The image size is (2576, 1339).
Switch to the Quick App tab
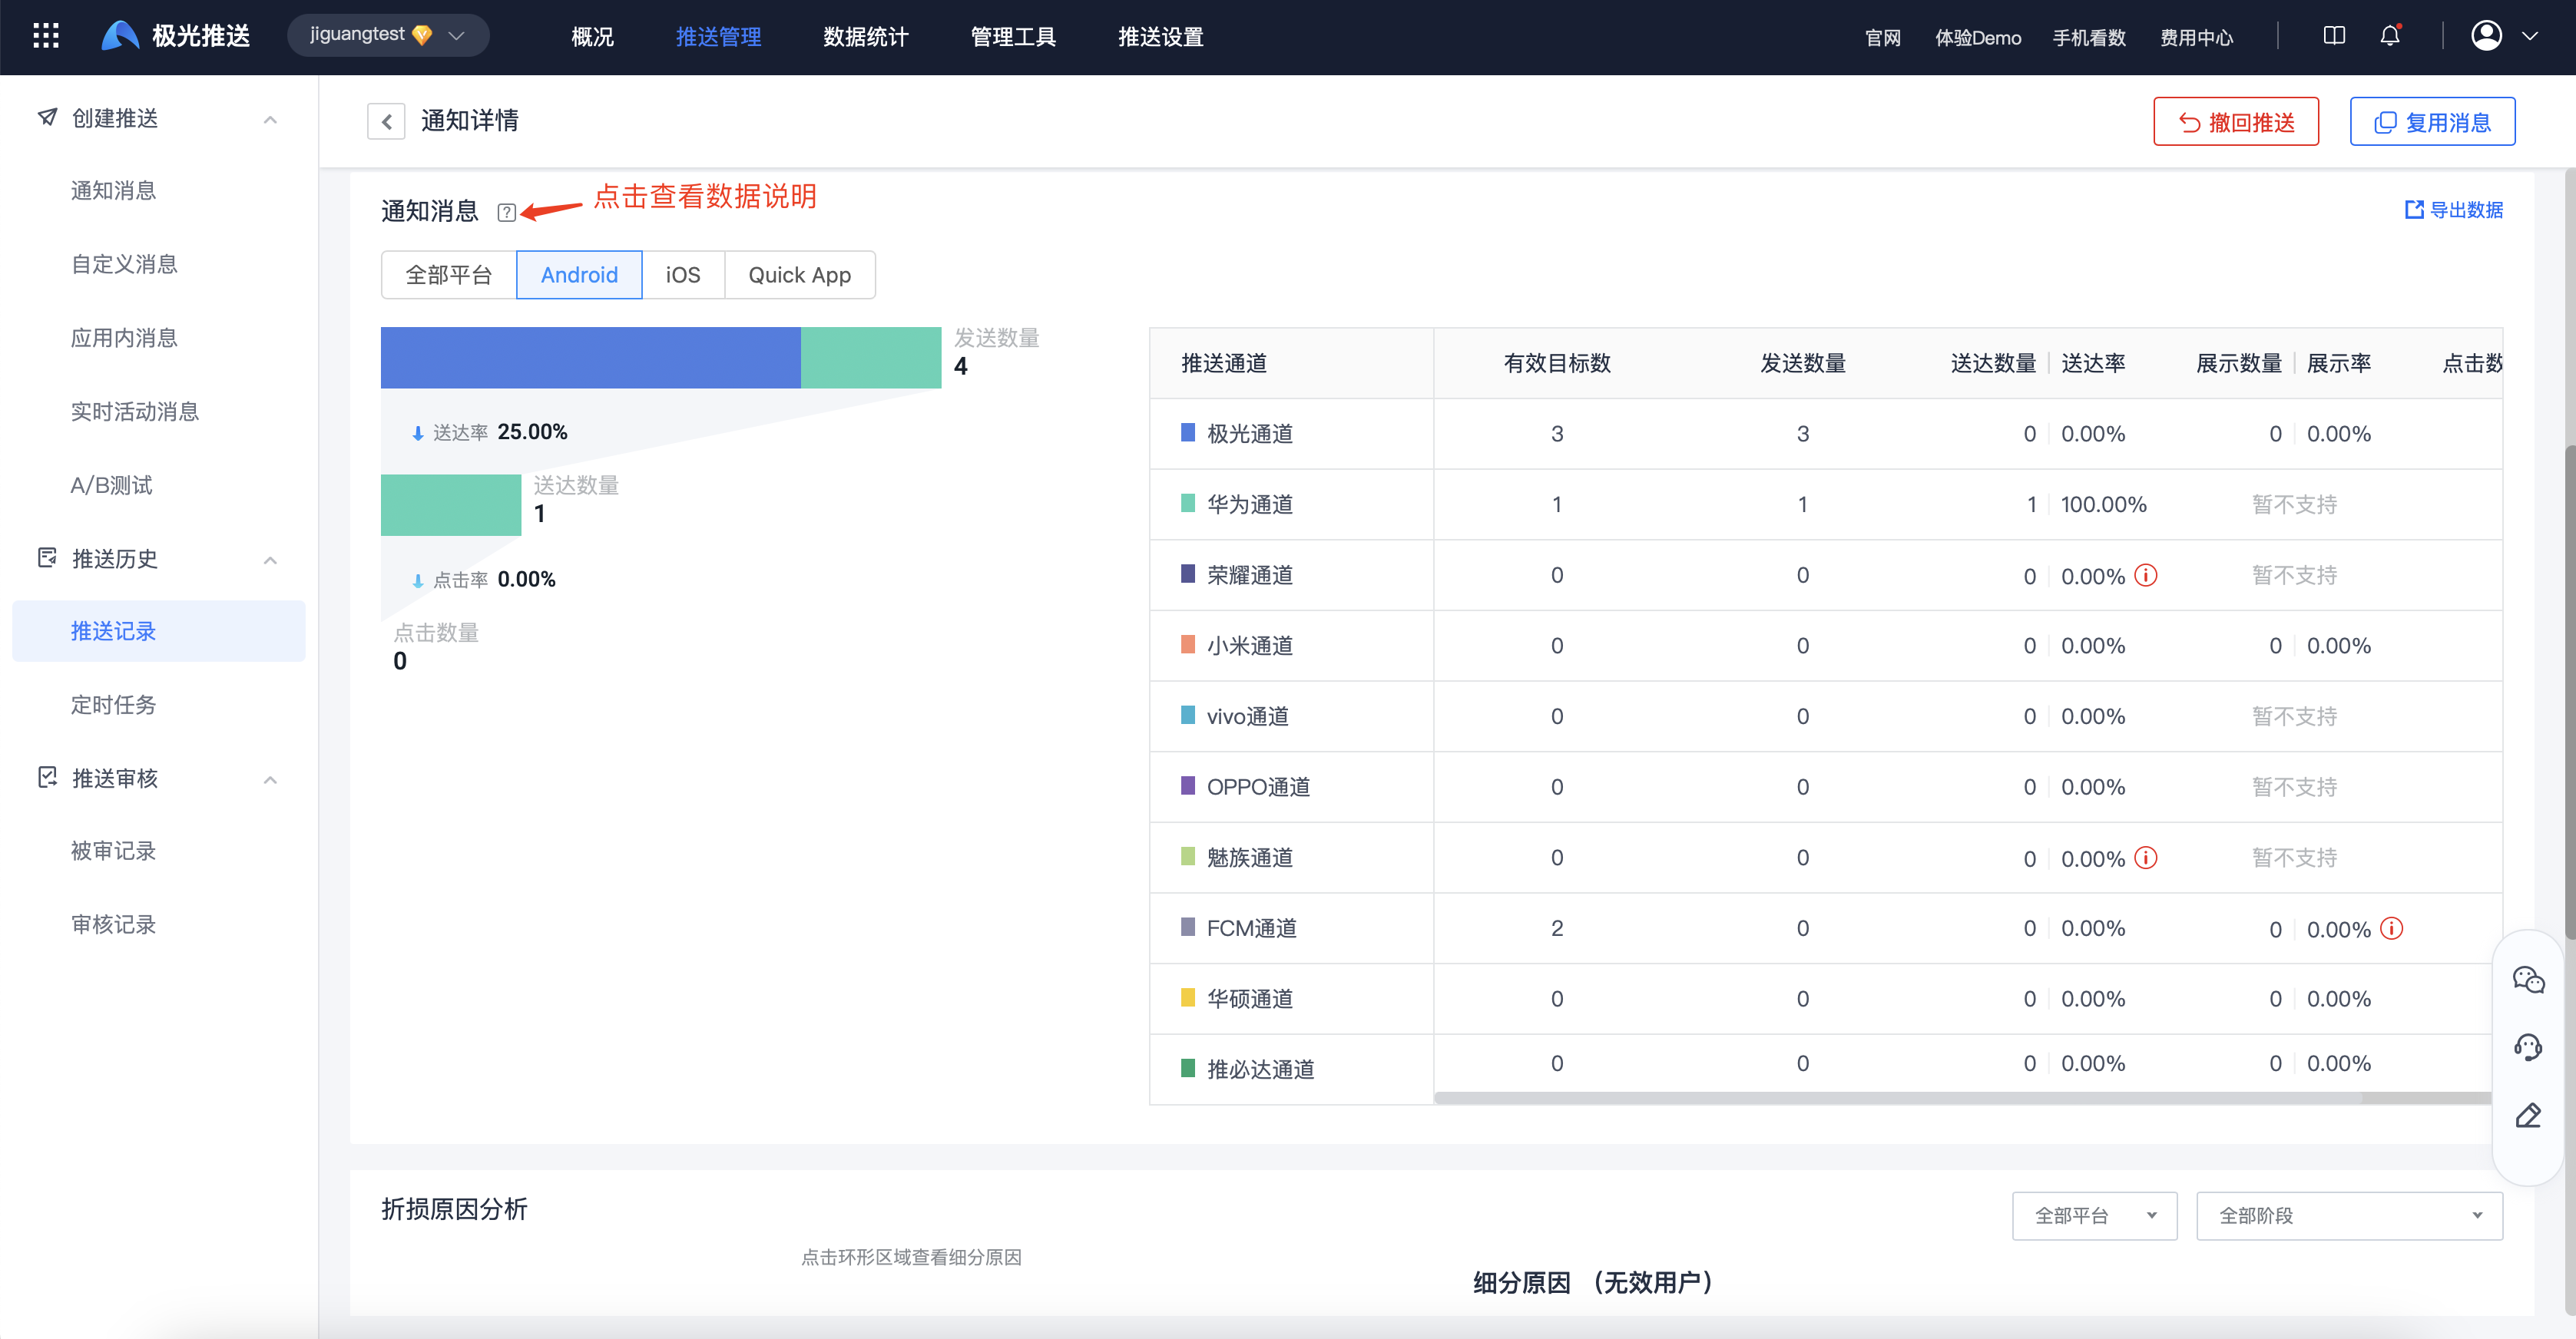pos(799,275)
